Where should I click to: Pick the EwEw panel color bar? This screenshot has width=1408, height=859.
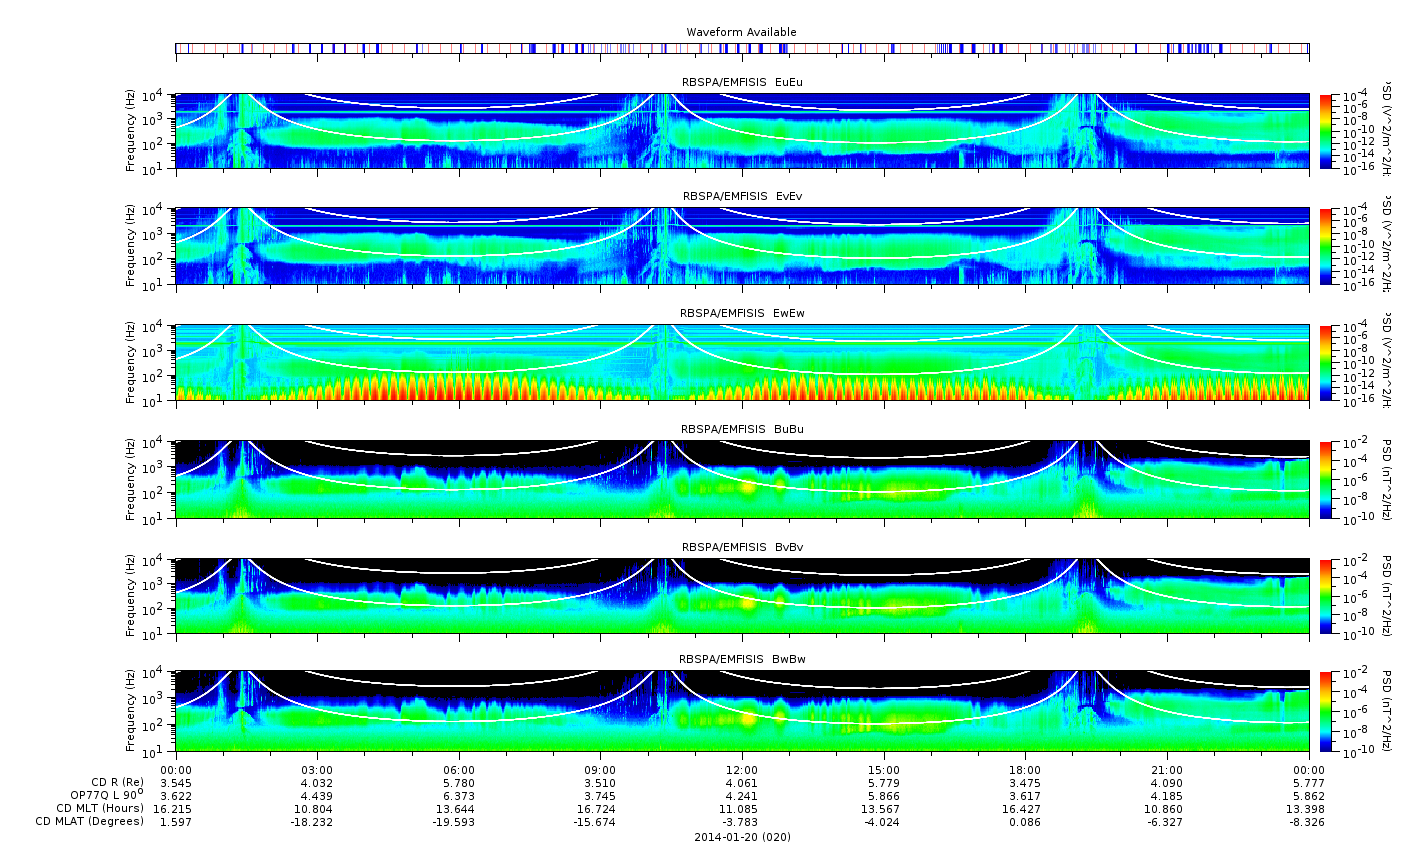1326,362
